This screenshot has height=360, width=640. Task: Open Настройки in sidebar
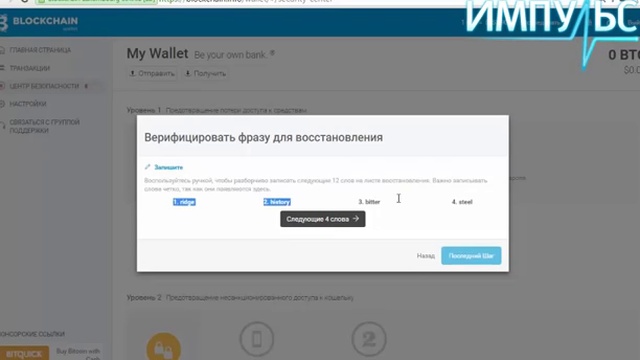(x=28, y=104)
